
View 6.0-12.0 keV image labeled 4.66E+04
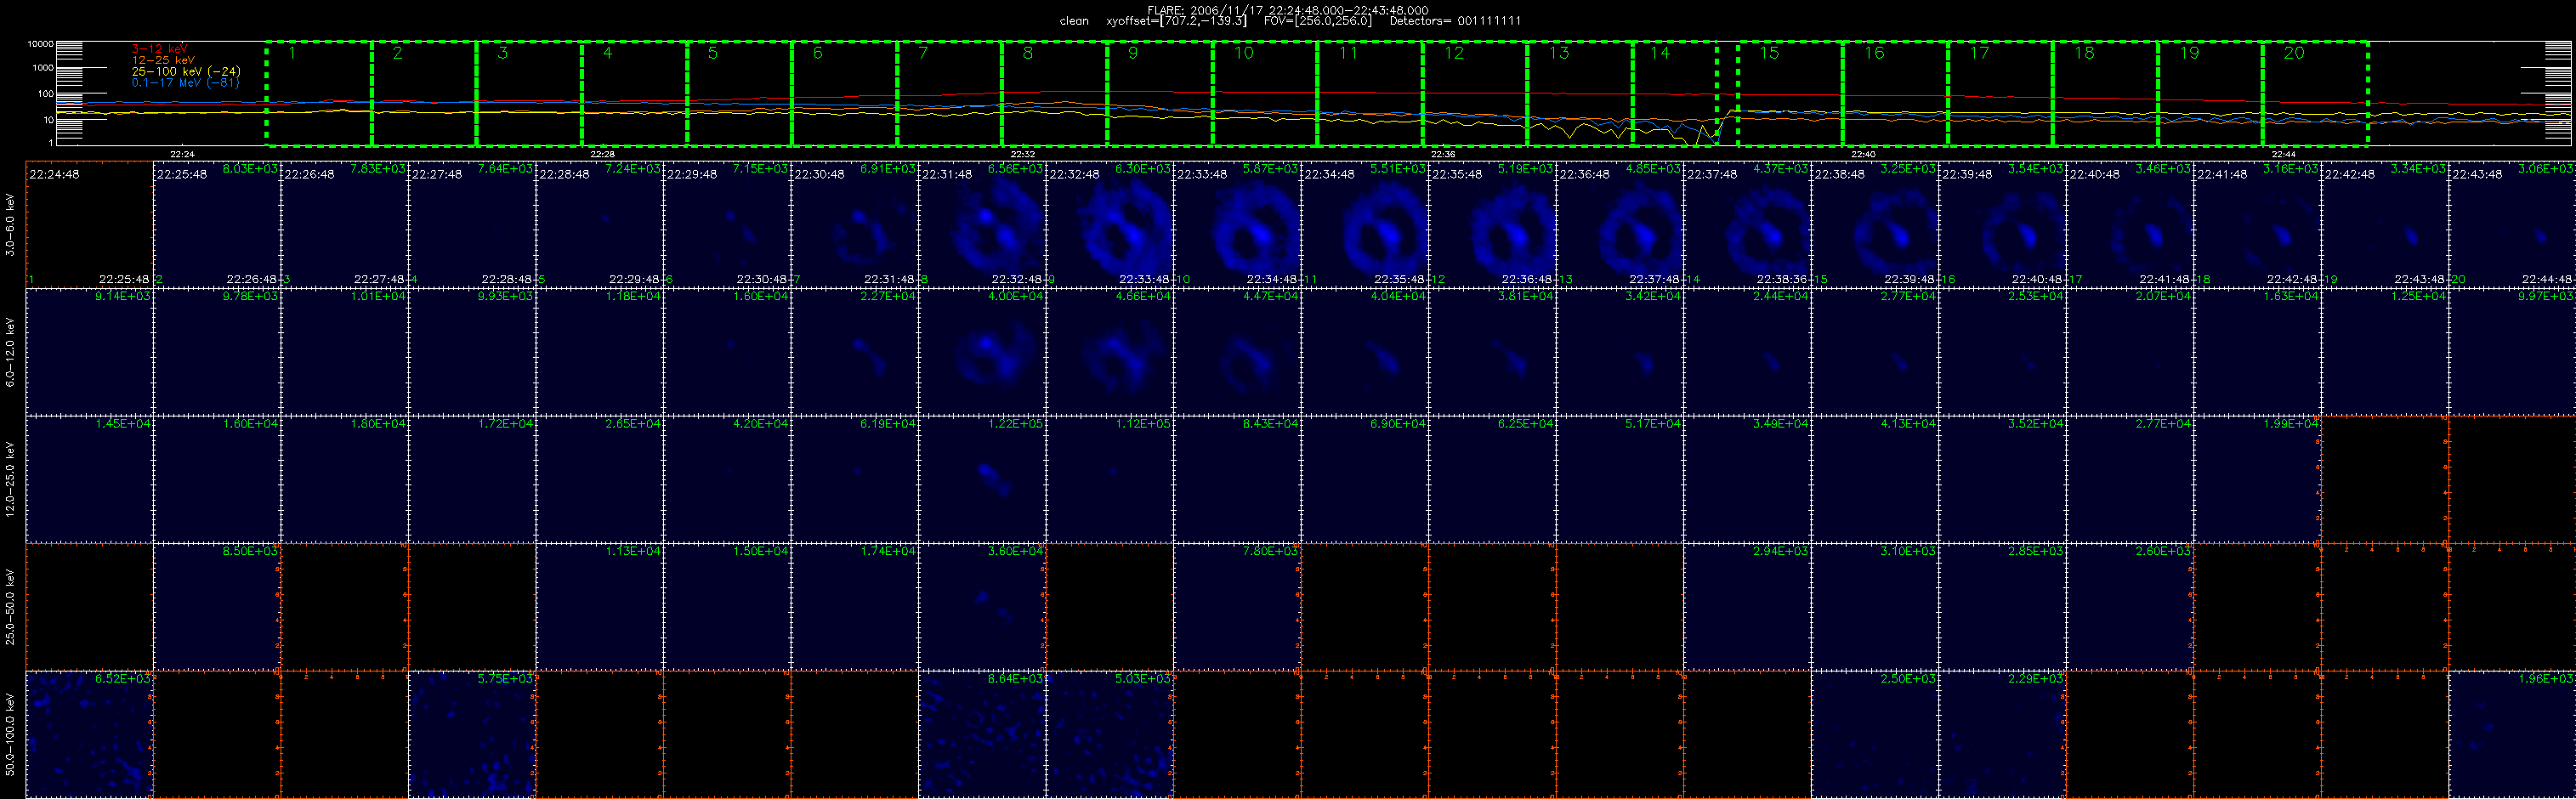(x=1110, y=352)
